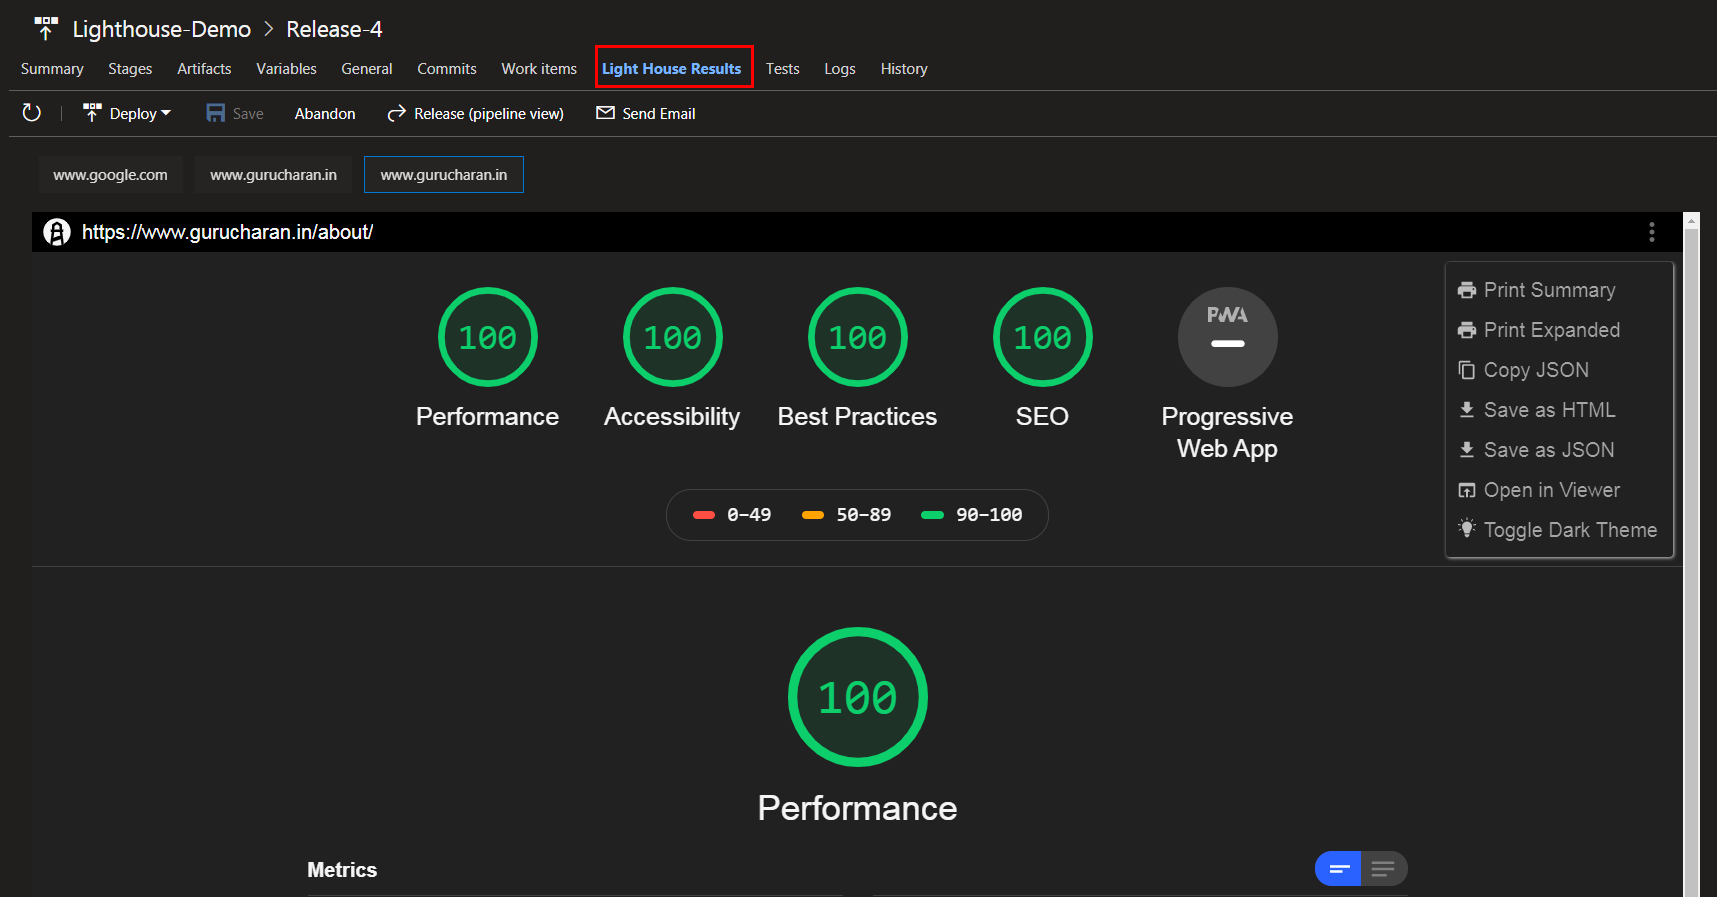The height and width of the screenshot is (897, 1717).
Task: Click the 90–100 green legend item
Action: click(x=972, y=515)
